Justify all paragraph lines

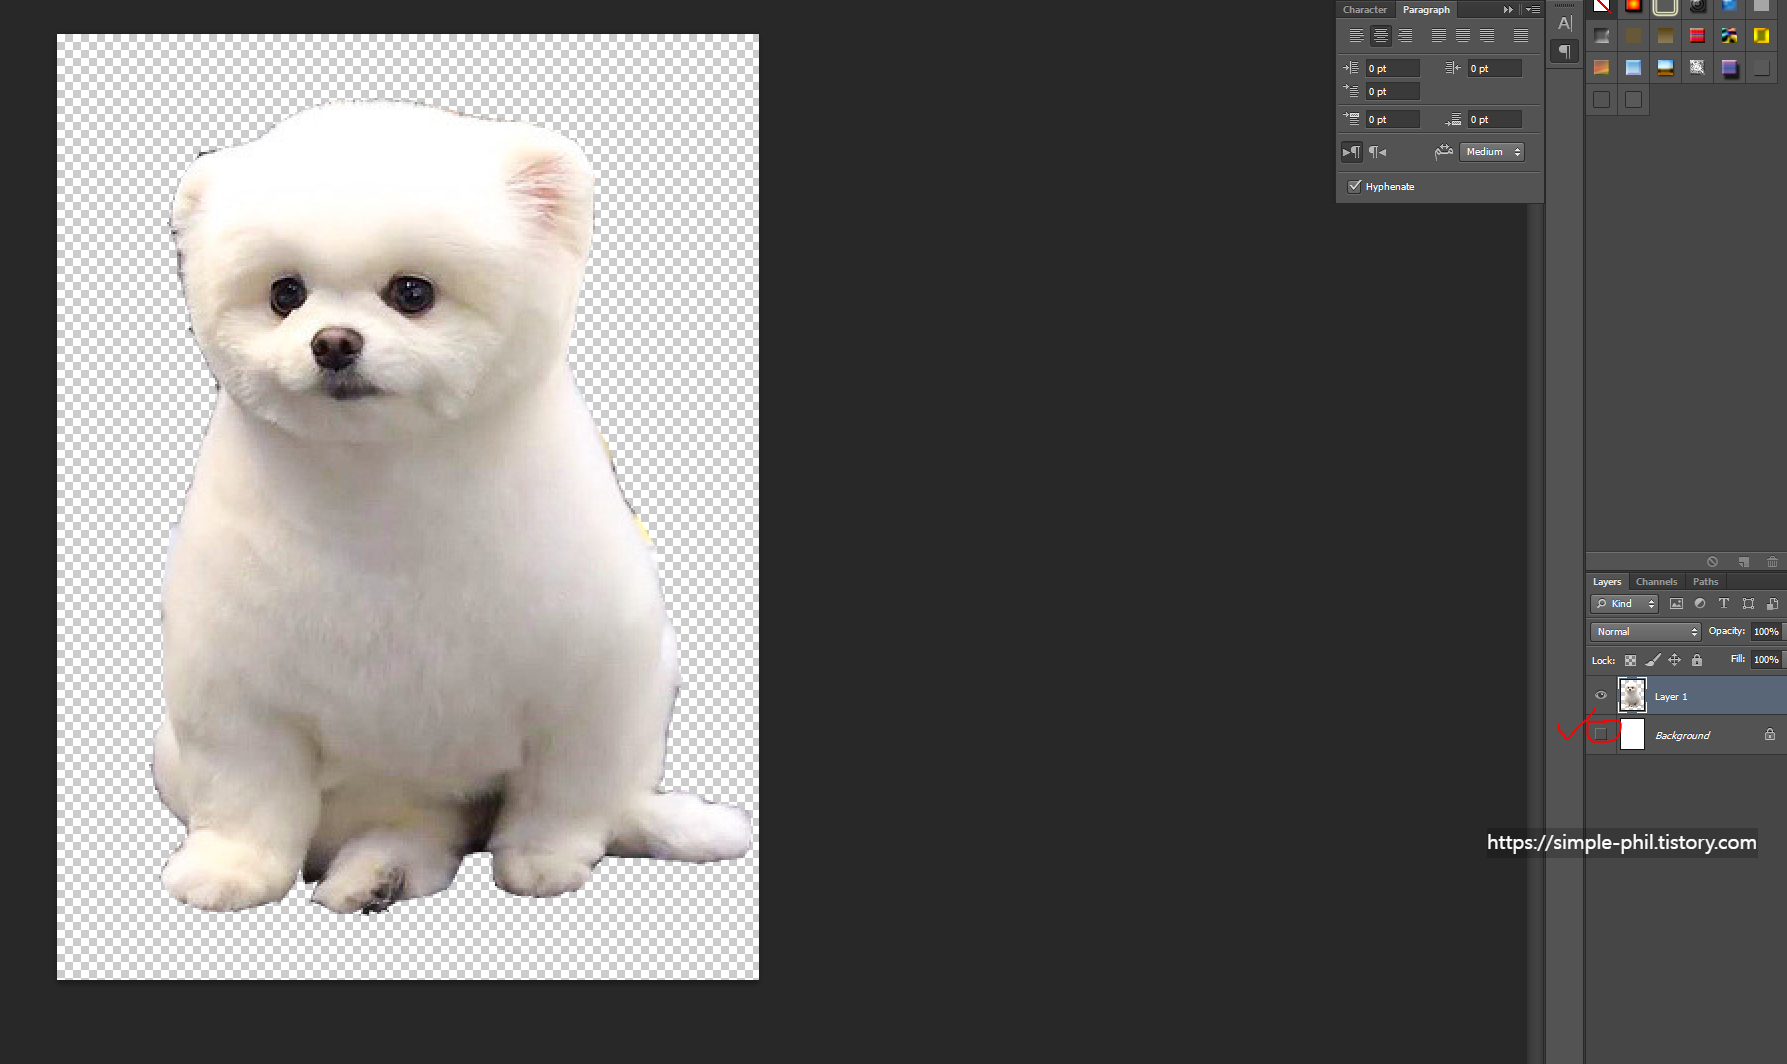tap(1521, 36)
